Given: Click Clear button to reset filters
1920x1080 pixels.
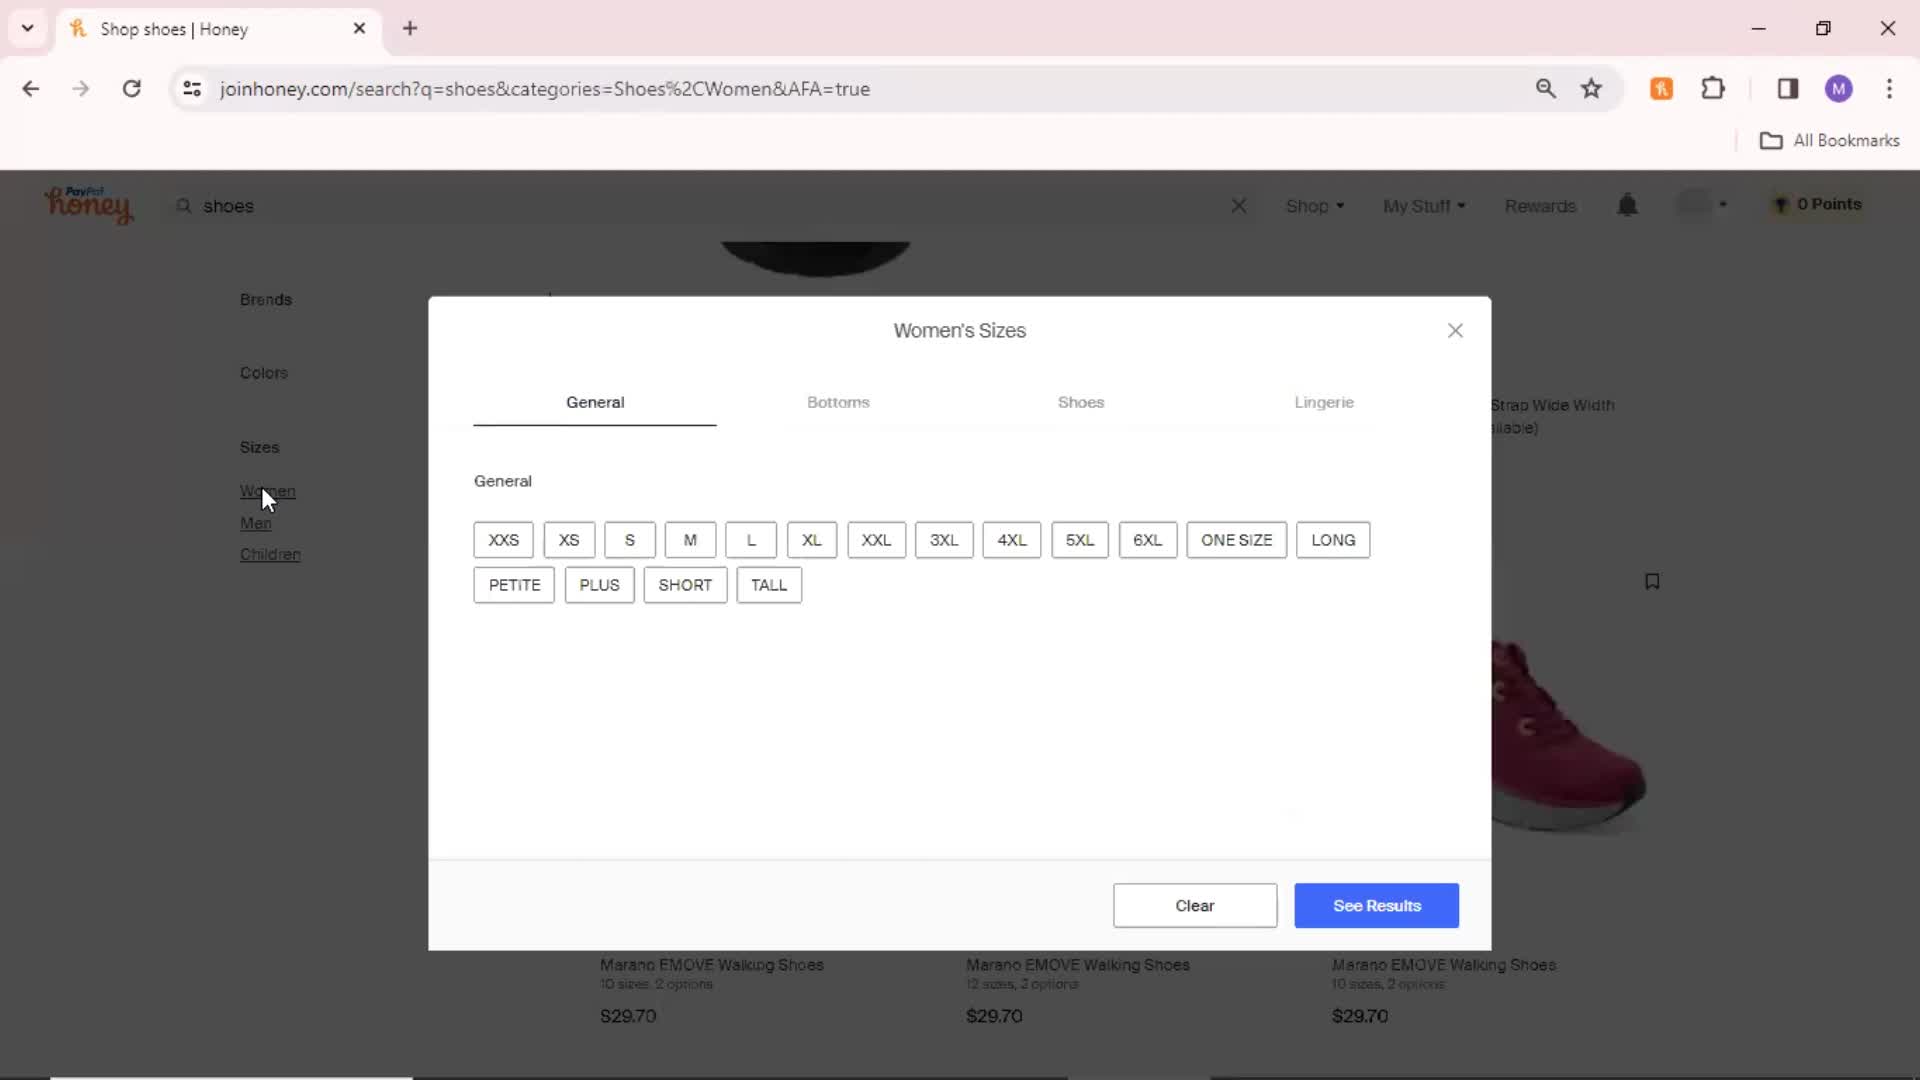Looking at the screenshot, I should click(x=1195, y=906).
